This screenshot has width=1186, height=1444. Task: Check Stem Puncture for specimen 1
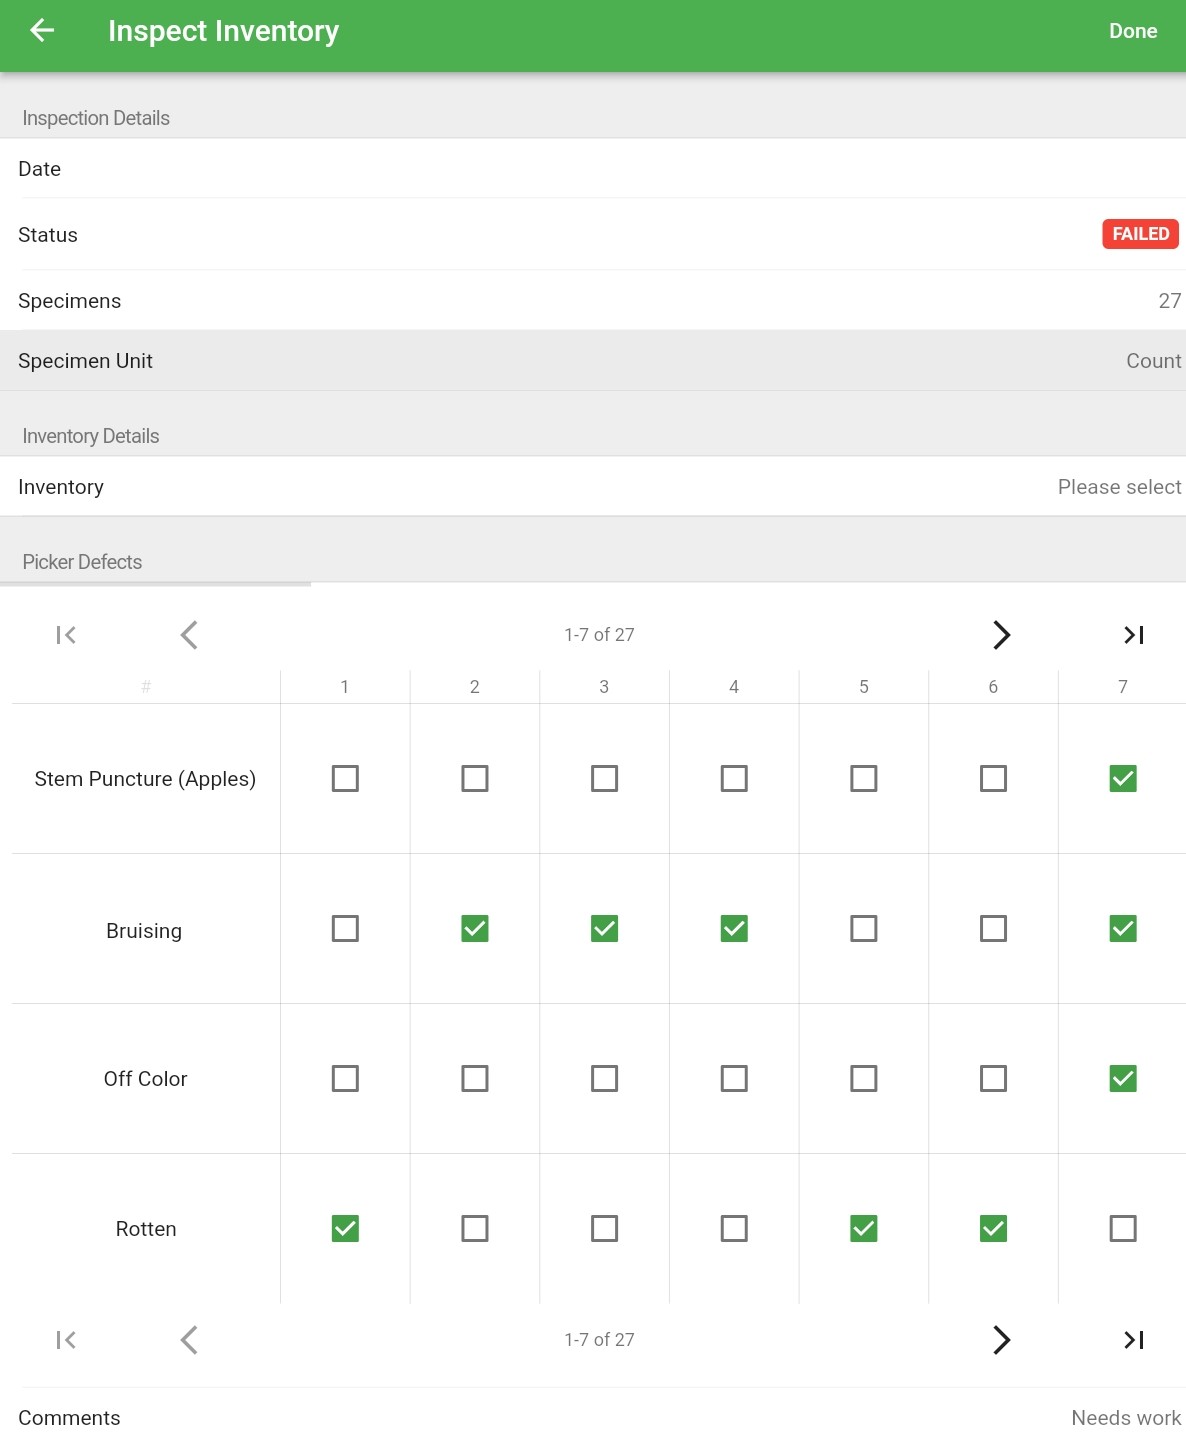point(345,778)
